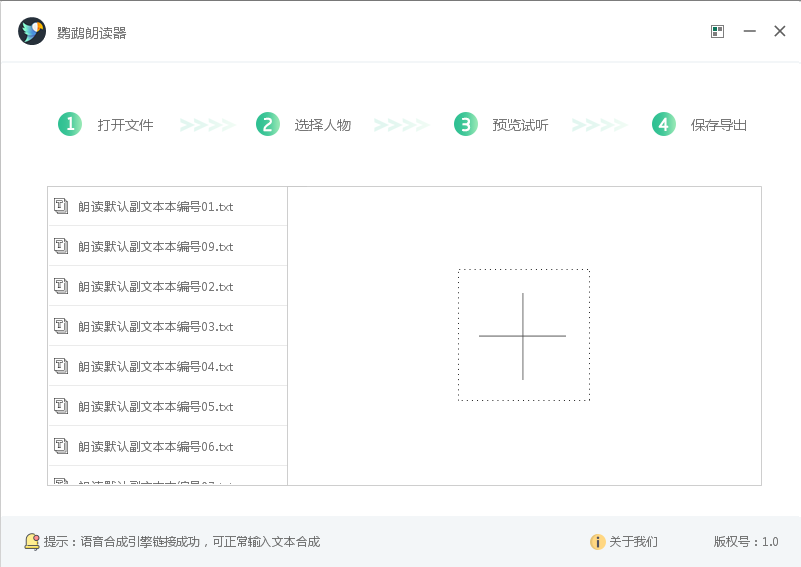Go to 预览试听 step
Viewport: 801px width, 567px height.
pyautogui.click(x=521, y=125)
